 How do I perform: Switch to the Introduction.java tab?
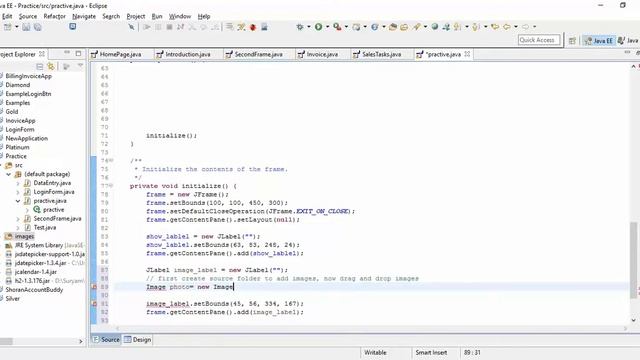click(188, 54)
